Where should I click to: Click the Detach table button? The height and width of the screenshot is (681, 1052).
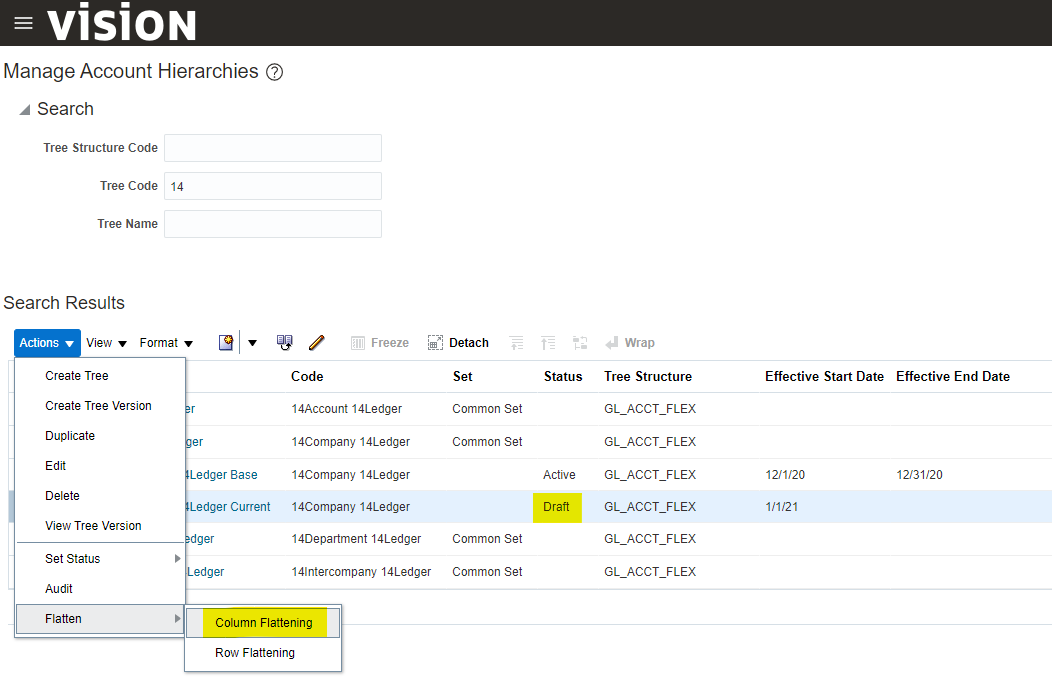(x=458, y=343)
